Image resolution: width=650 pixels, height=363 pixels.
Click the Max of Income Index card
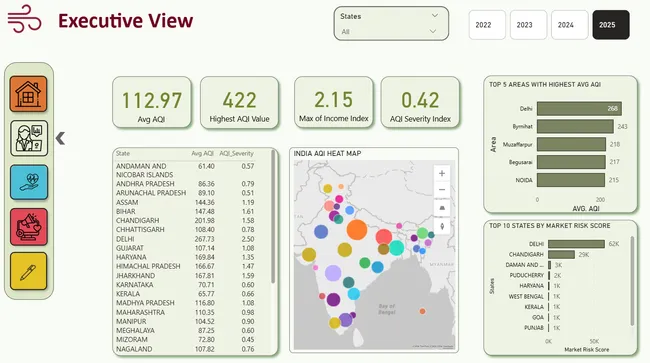pos(334,102)
